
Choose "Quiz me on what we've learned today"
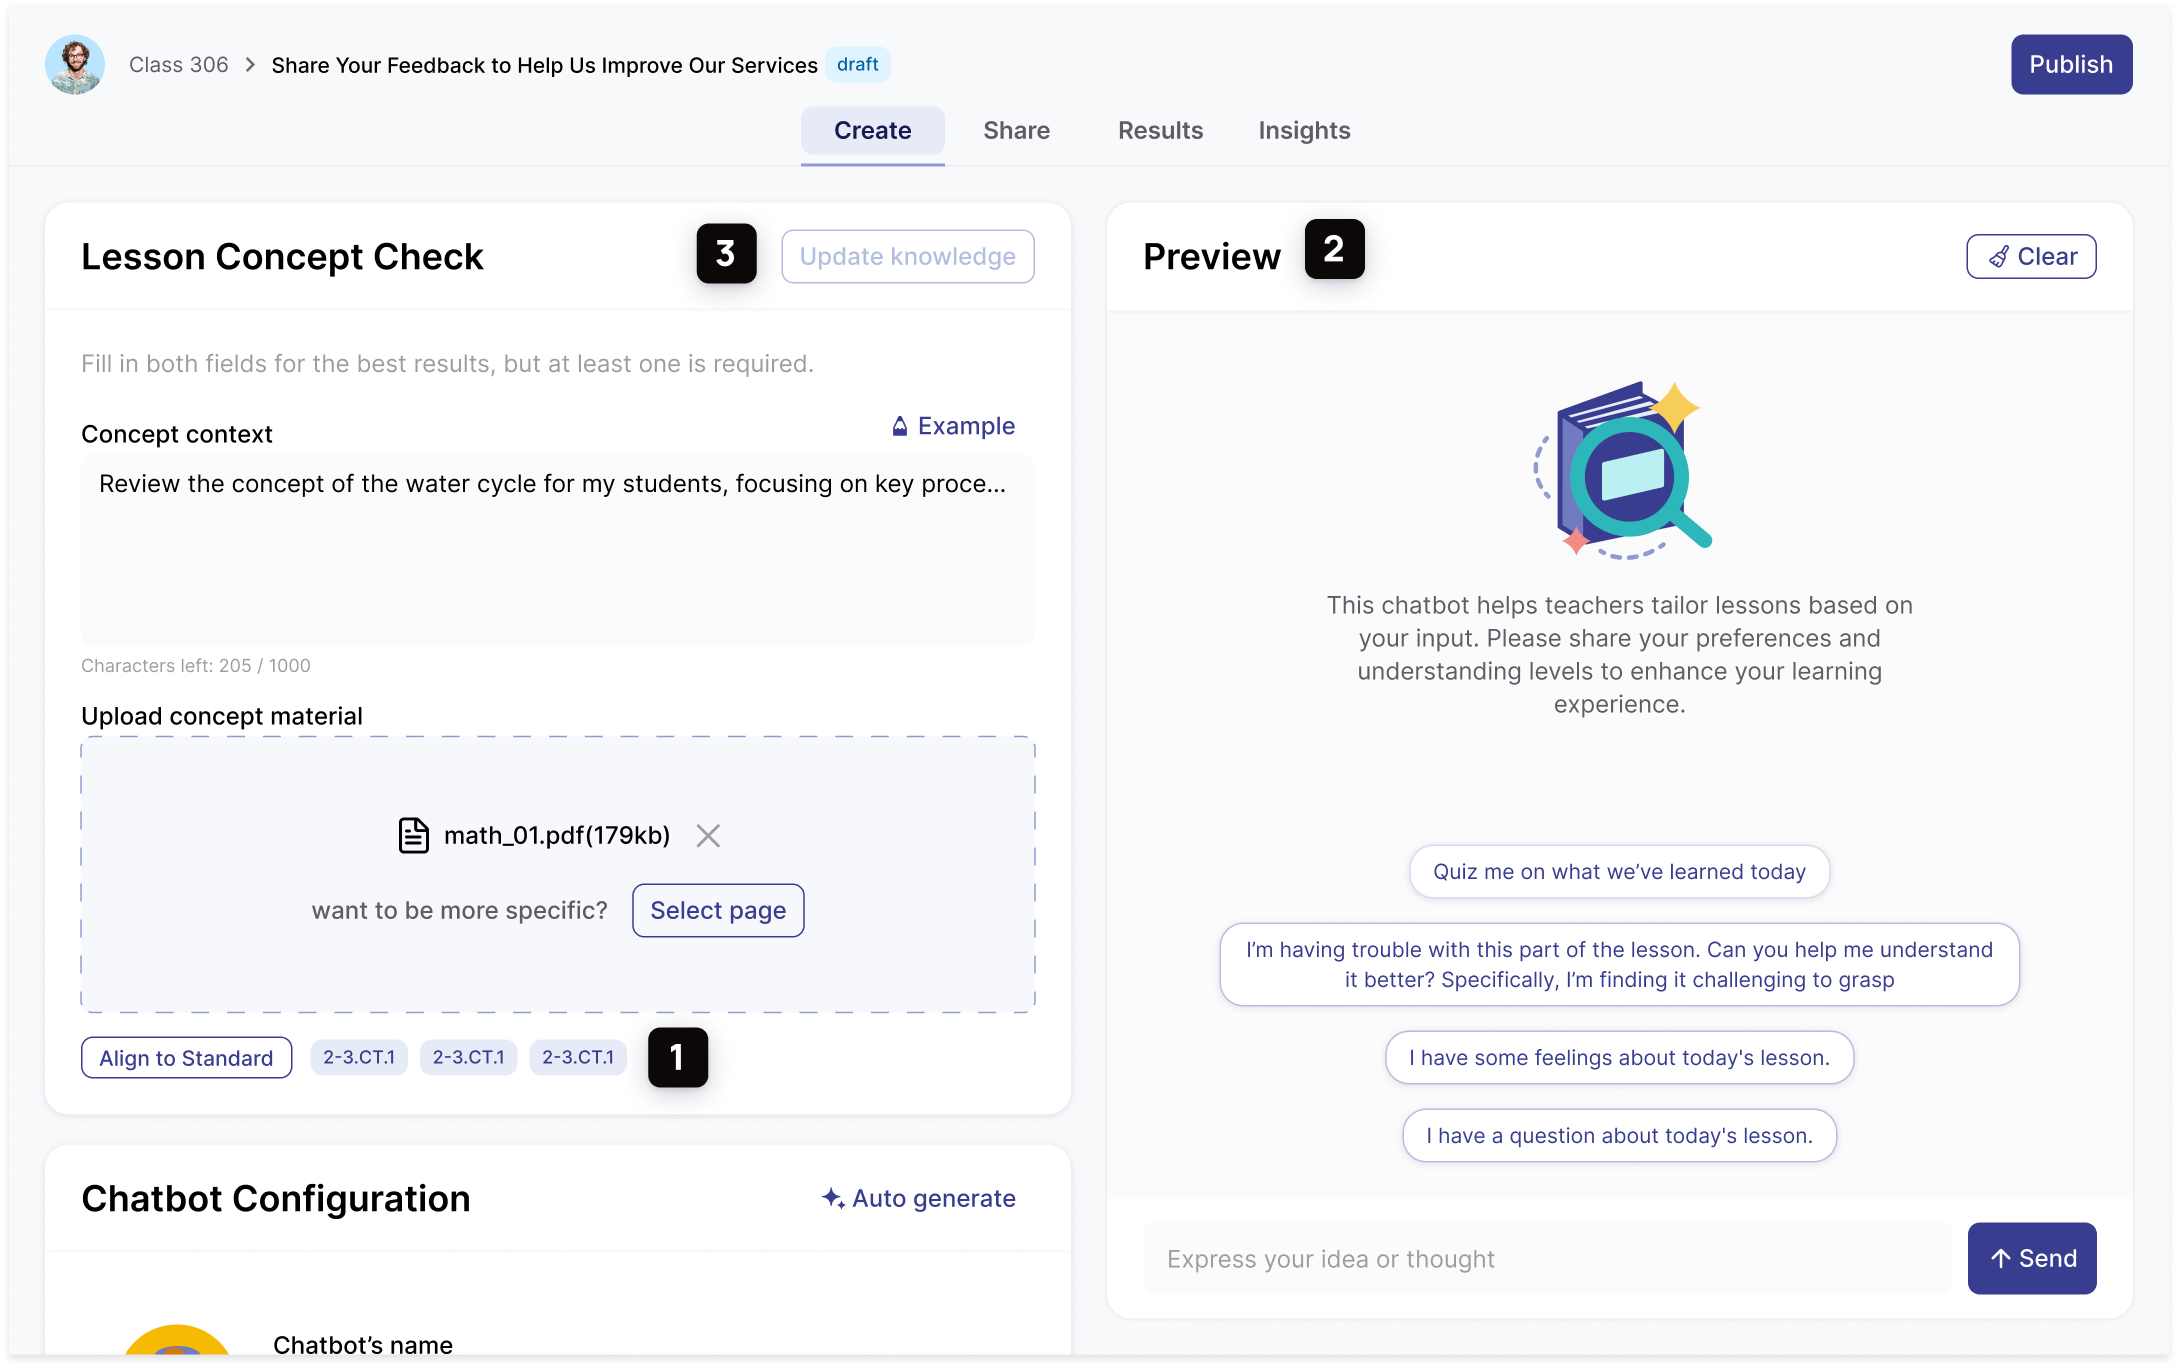(1619, 872)
